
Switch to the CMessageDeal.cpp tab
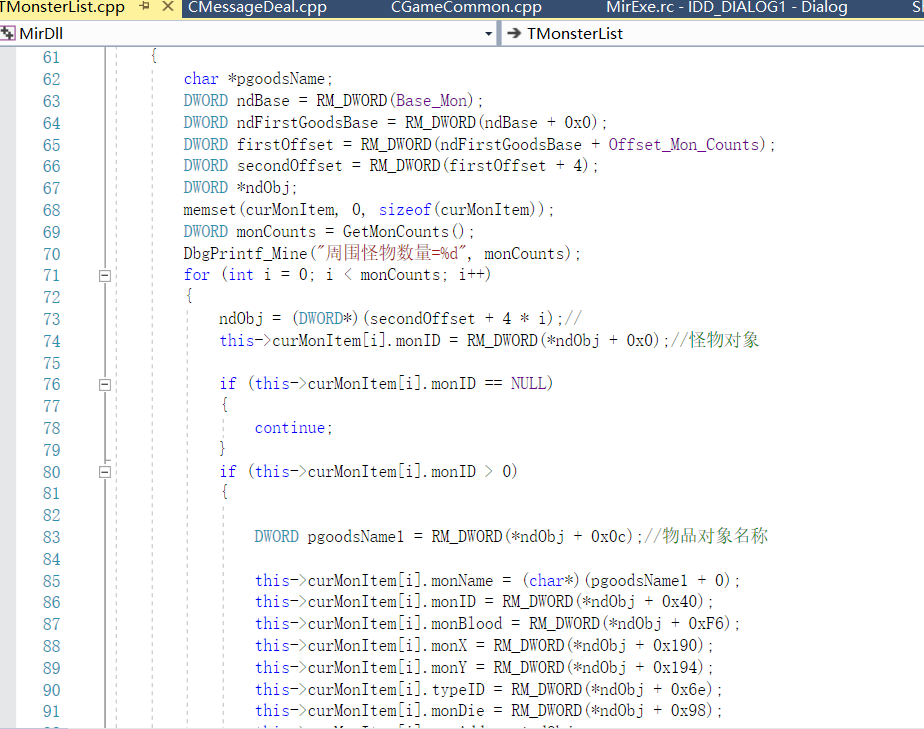click(x=257, y=8)
